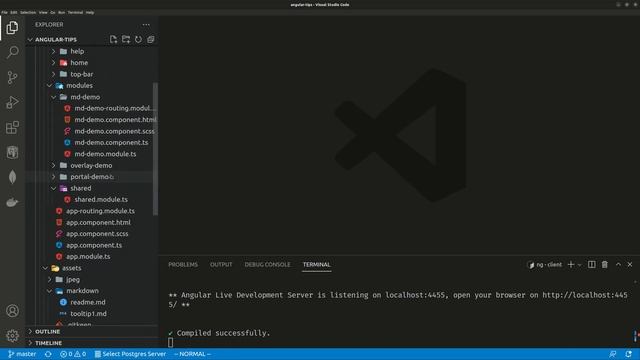640x360 pixels.
Task: Open the Manage gear icon
Action: pos(12,336)
